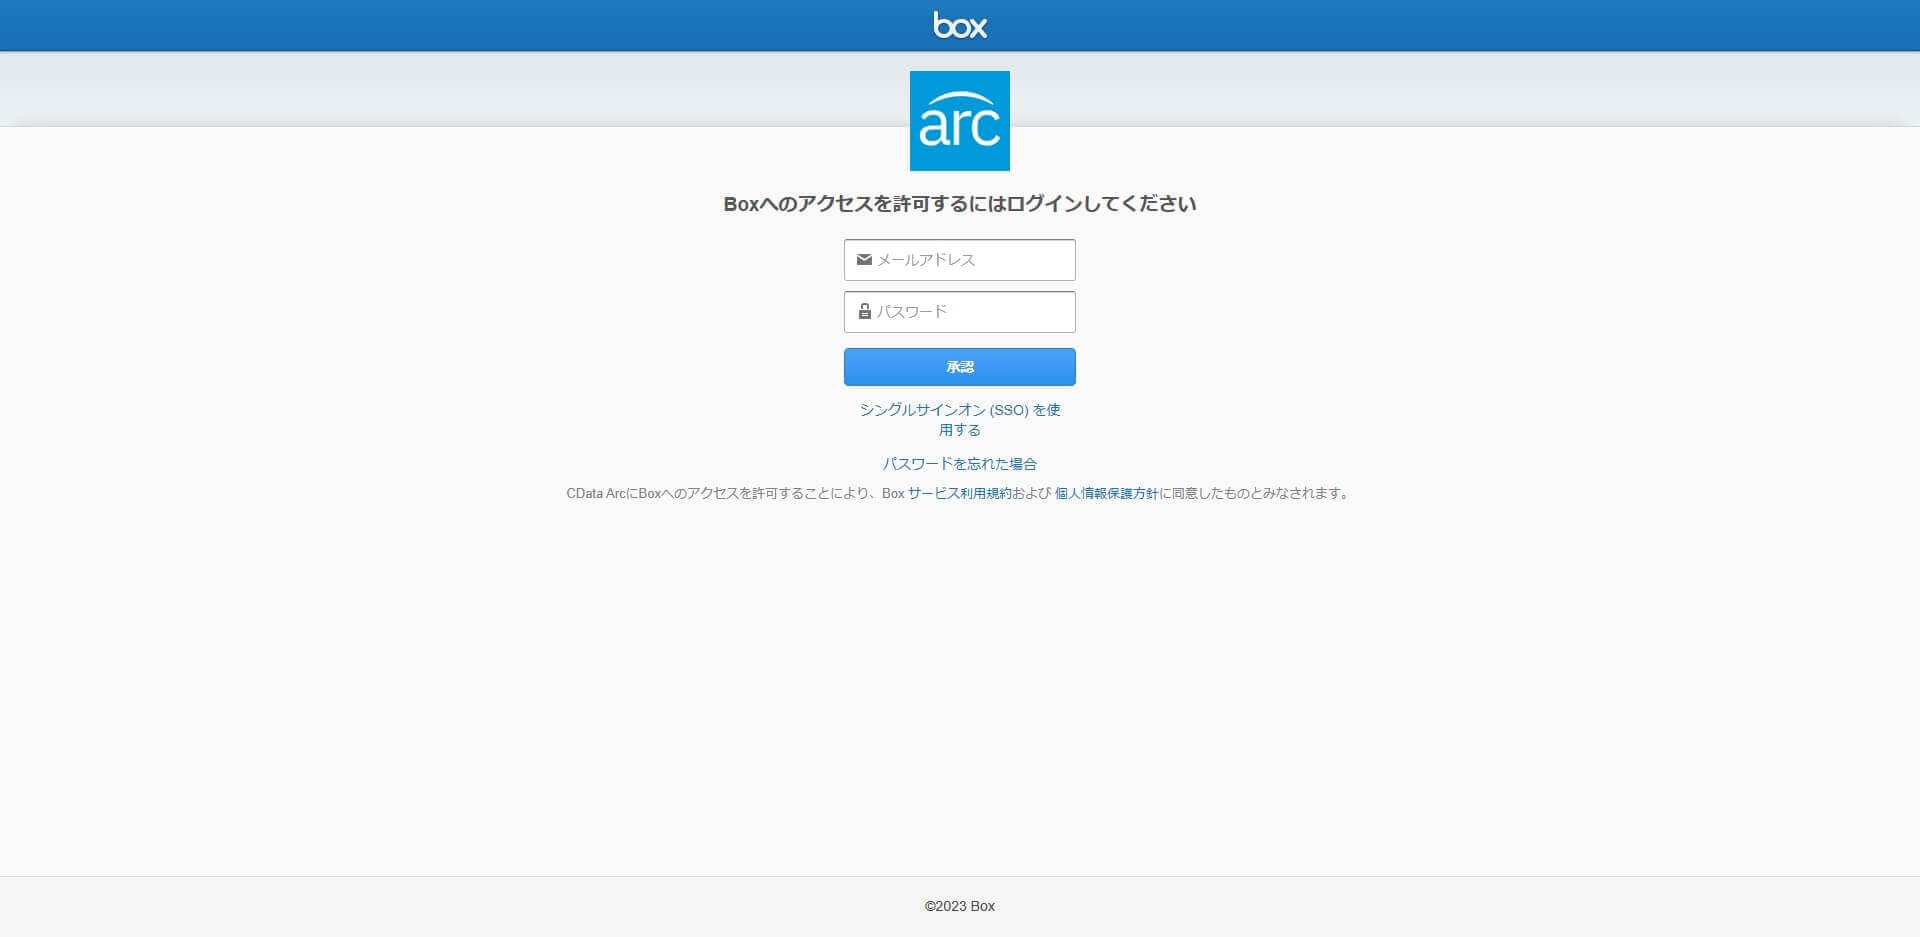Focus the パスワード password input field
The width and height of the screenshot is (1920, 937).
pyautogui.click(x=960, y=312)
